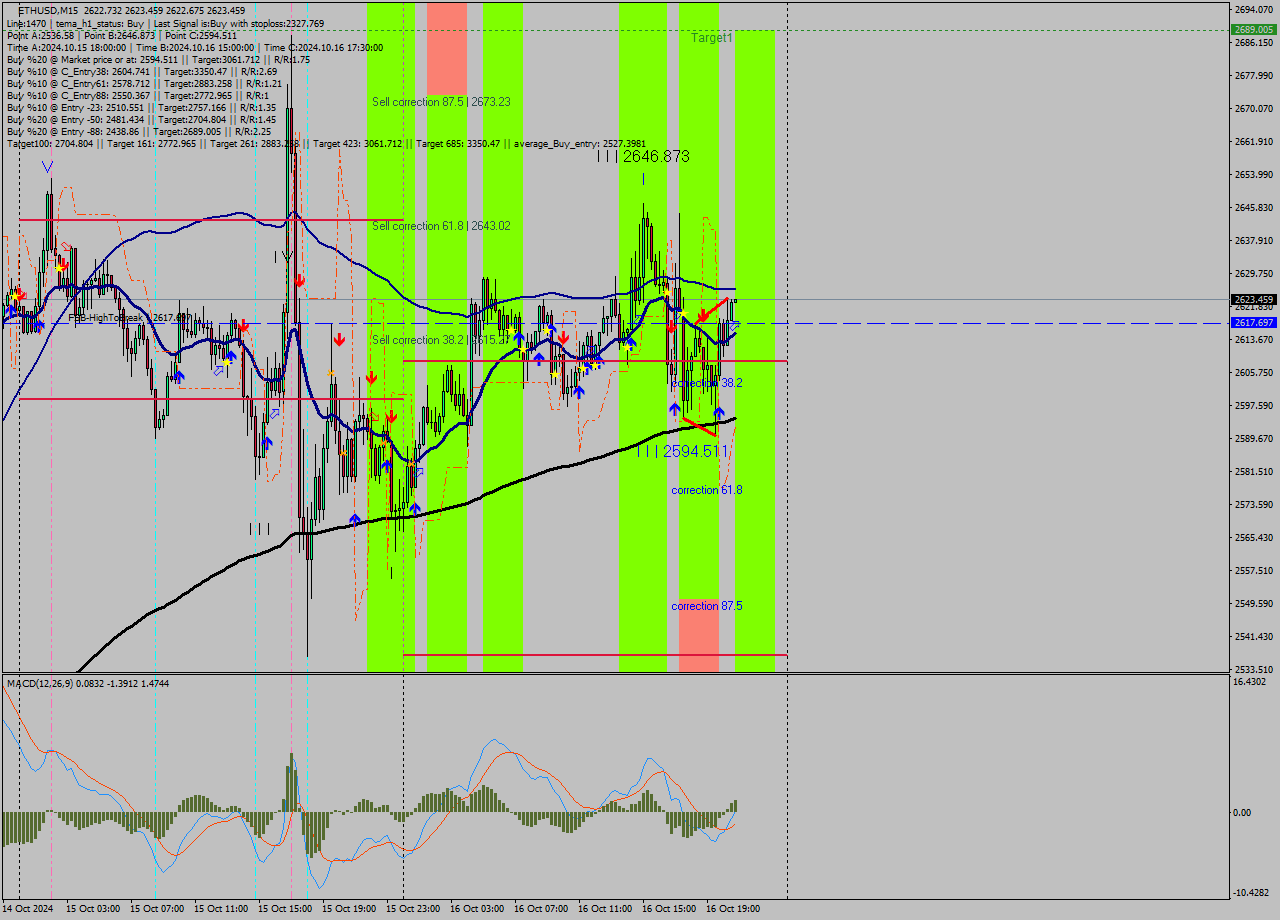
Task: Click the '15 Oct 07:00' time axis label
Action: (x=158, y=909)
